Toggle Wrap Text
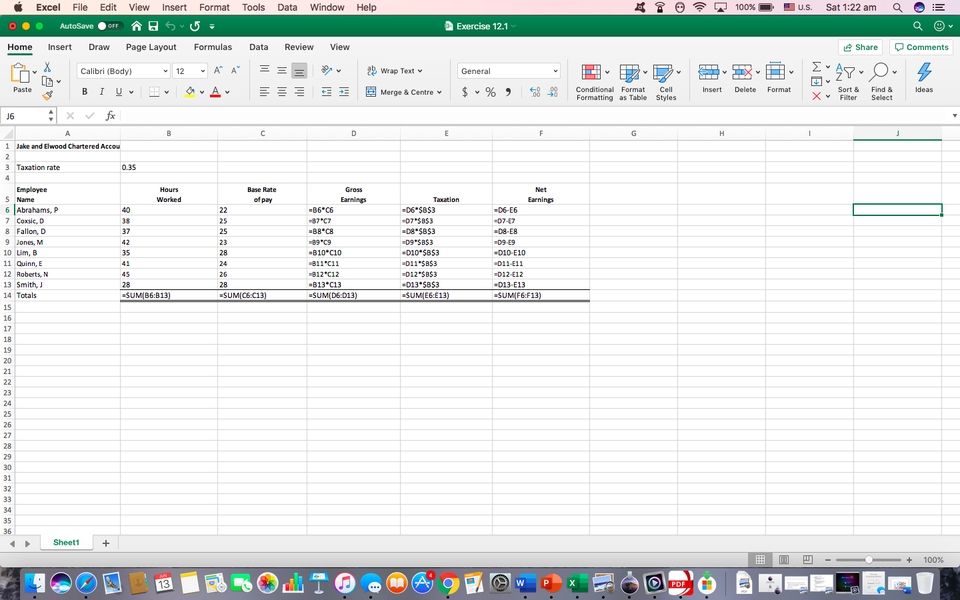 (x=395, y=71)
